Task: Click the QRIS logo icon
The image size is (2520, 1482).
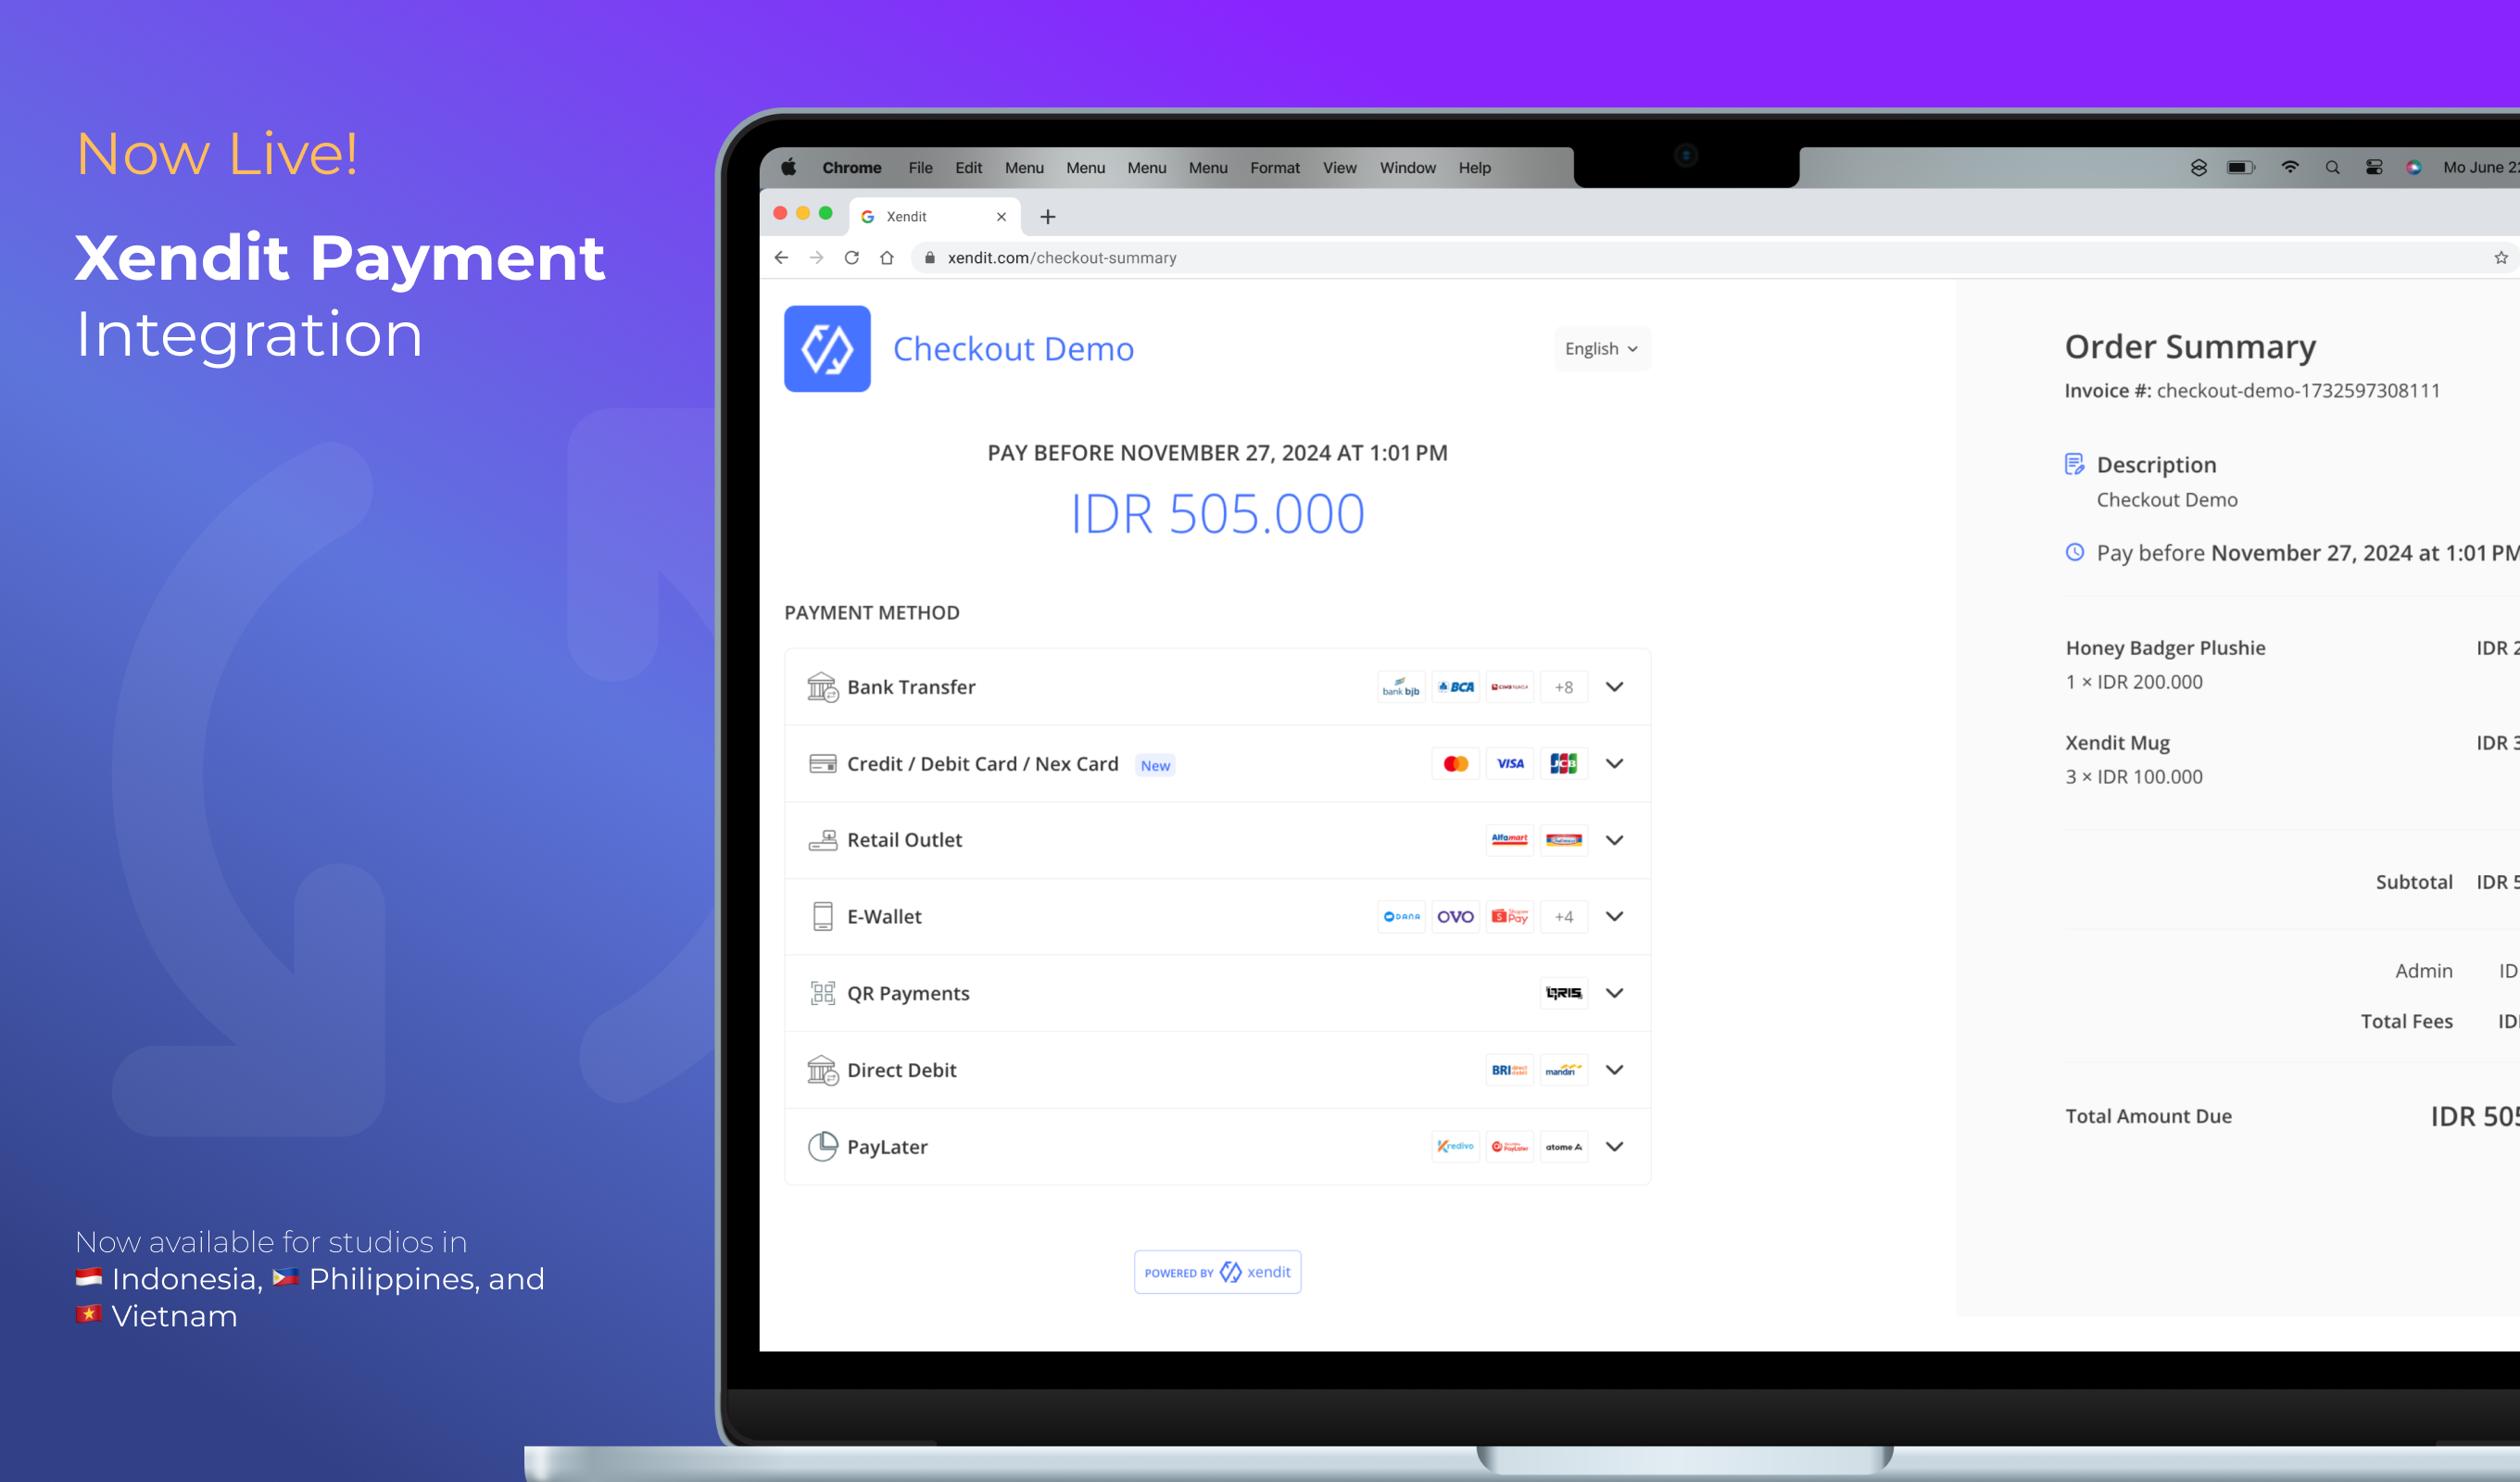Action: pyautogui.click(x=1563, y=993)
